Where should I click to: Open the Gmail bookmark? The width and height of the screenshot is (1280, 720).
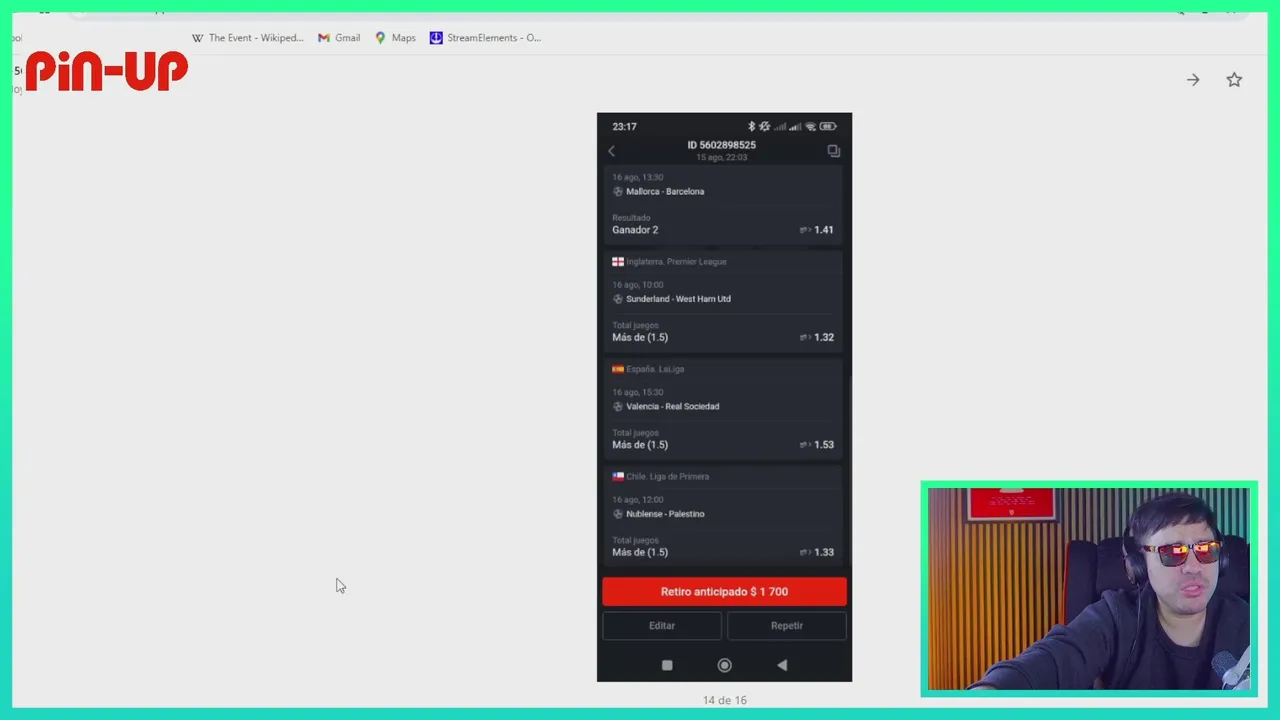[x=339, y=38]
